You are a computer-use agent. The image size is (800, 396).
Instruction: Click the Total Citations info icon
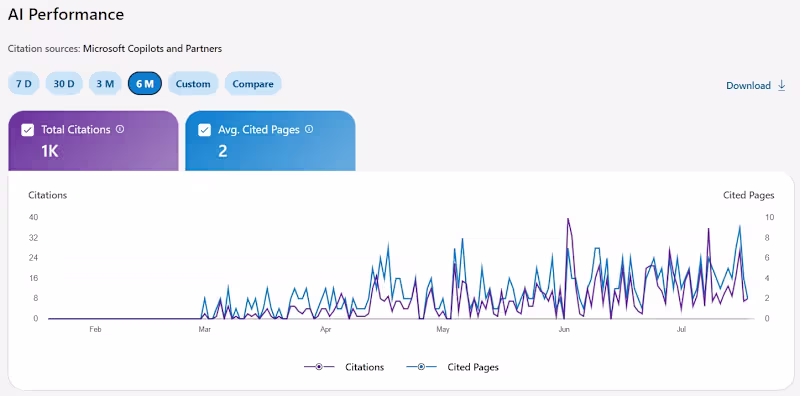tap(120, 130)
